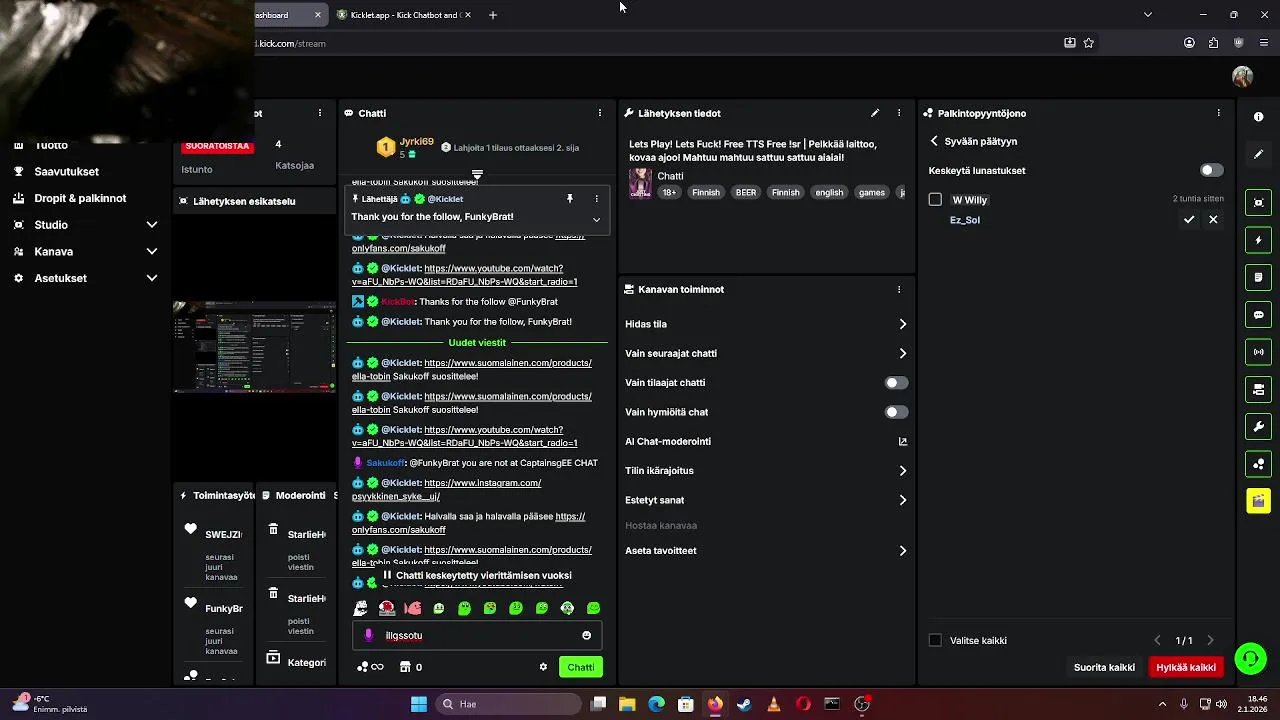This screenshot has width=1280, height=720.
Task: Toggle Vain hymiöitä chat switch
Action: click(x=896, y=412)
